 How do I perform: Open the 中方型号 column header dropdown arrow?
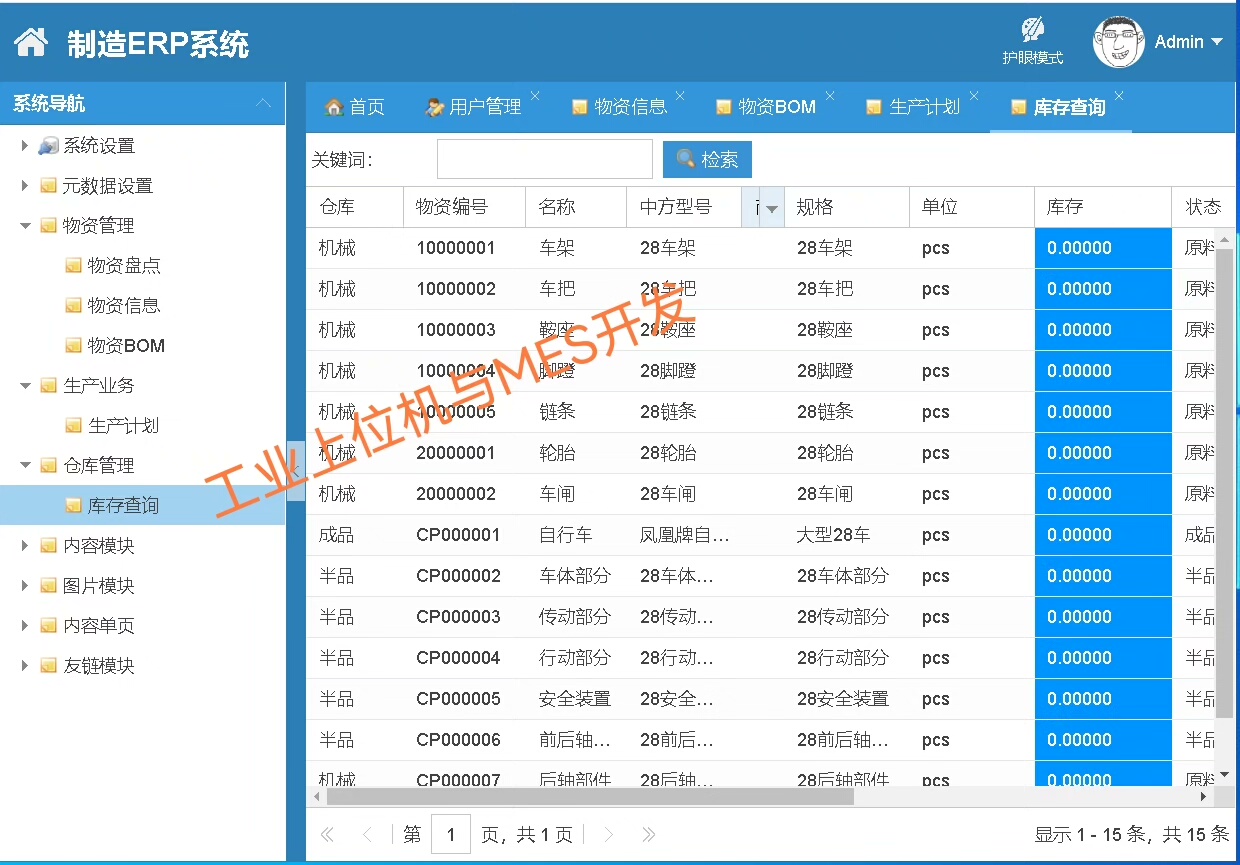[772, 207]
